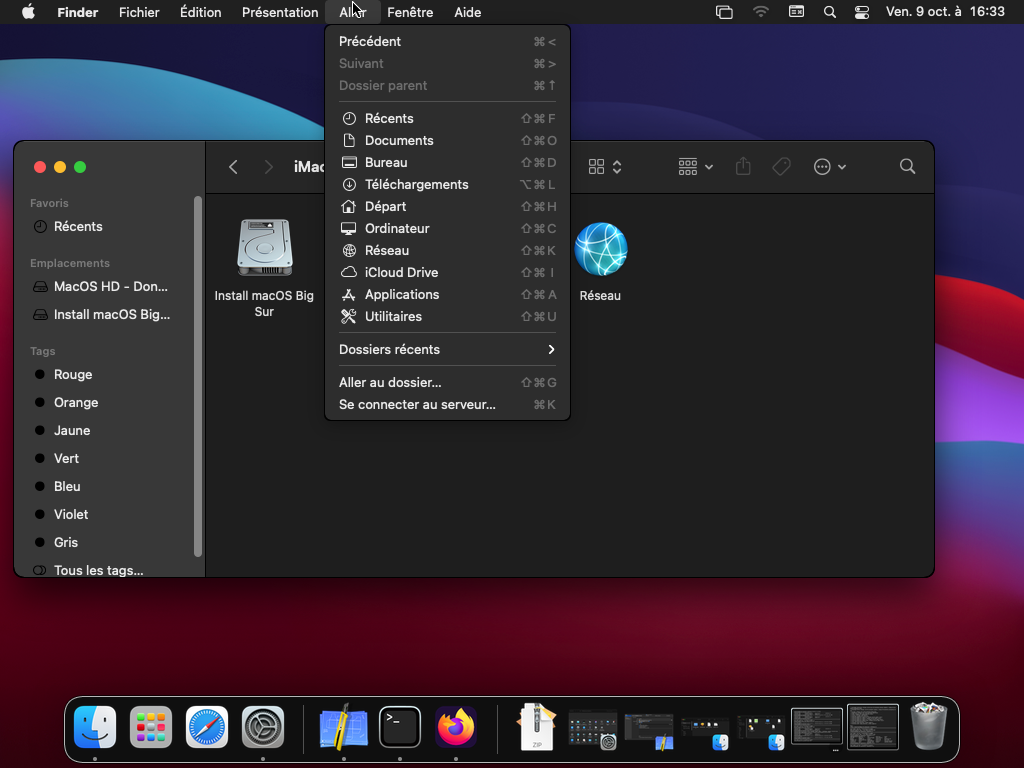Open System Preferences from the Dock
Viewport: 1024px width, 768px height.
point(263,727)
